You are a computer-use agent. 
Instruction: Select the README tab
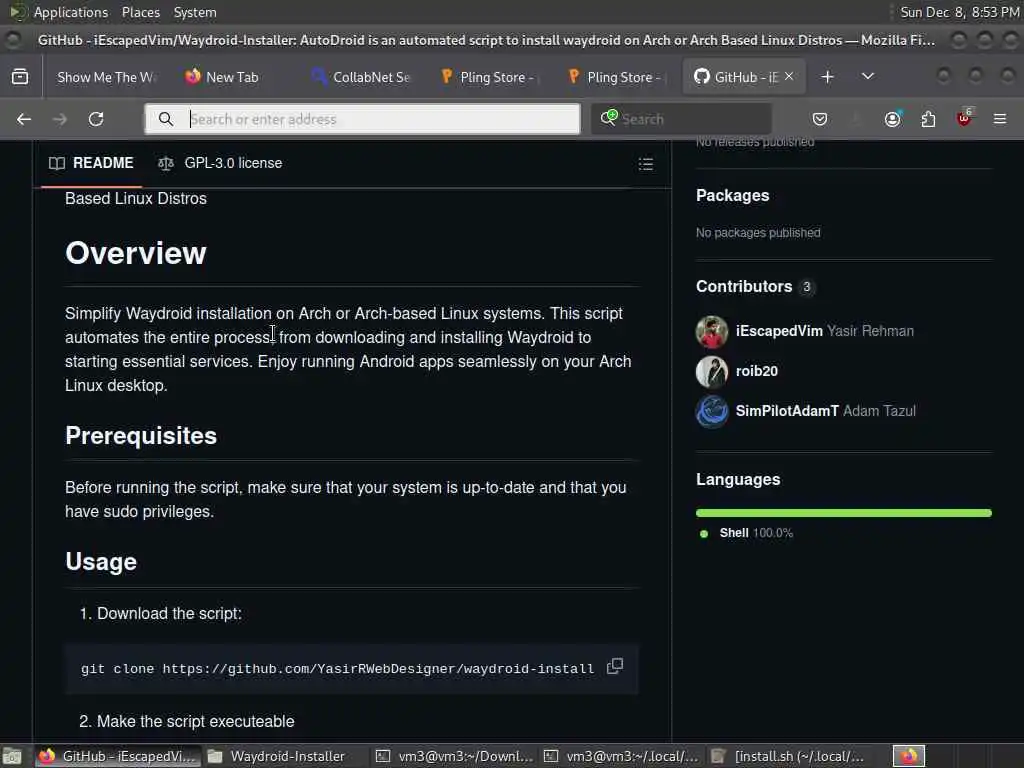click(91, 163)
